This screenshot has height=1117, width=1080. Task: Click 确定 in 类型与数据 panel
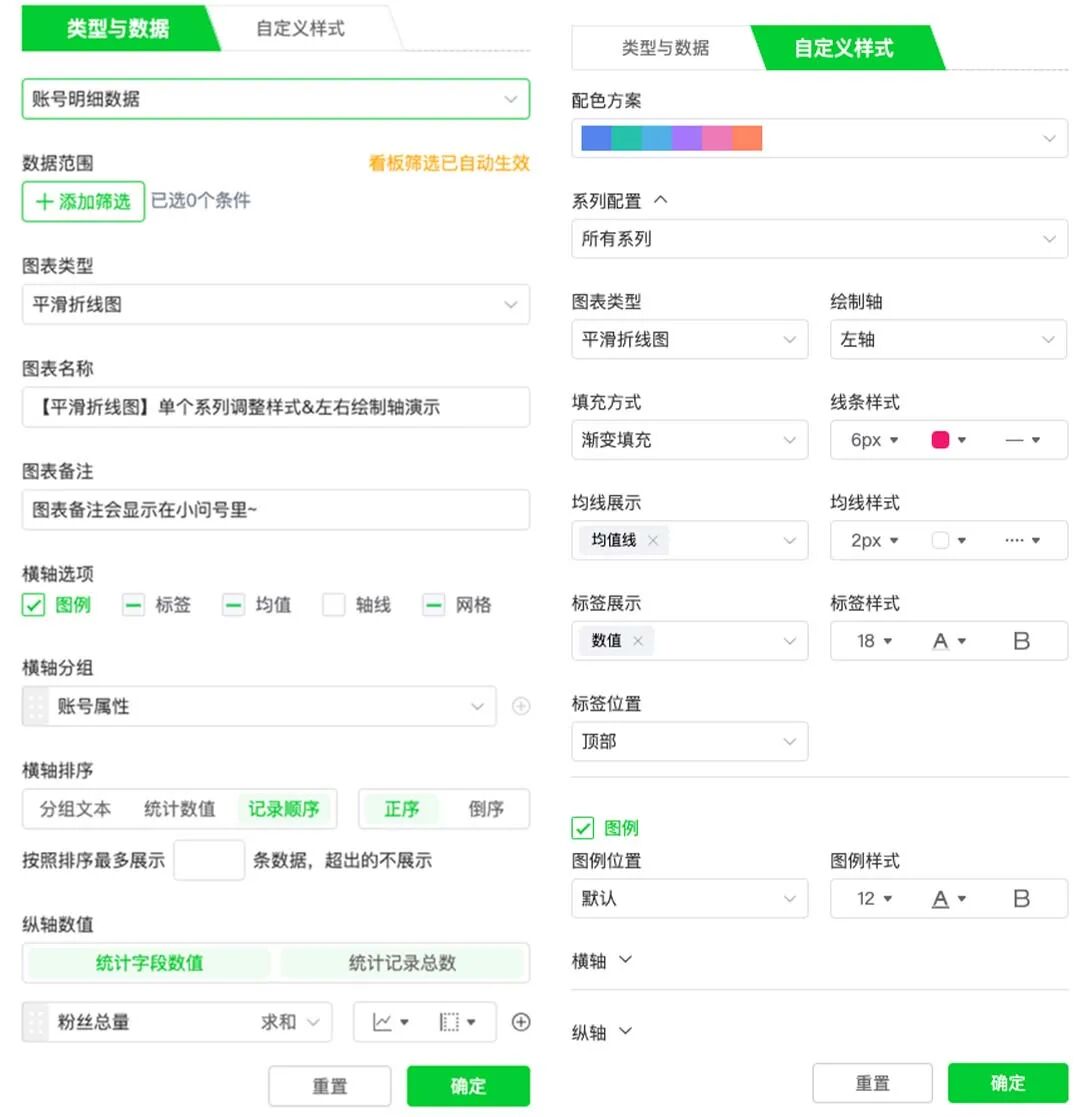pyautogui.click(x=468, y=1086)
